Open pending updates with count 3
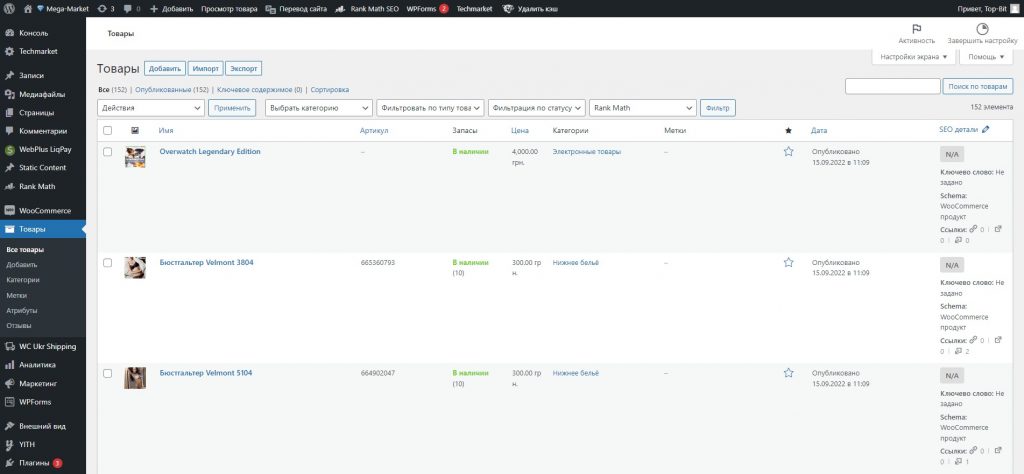Screen dimensions: 1024x474 pos(106,9)
